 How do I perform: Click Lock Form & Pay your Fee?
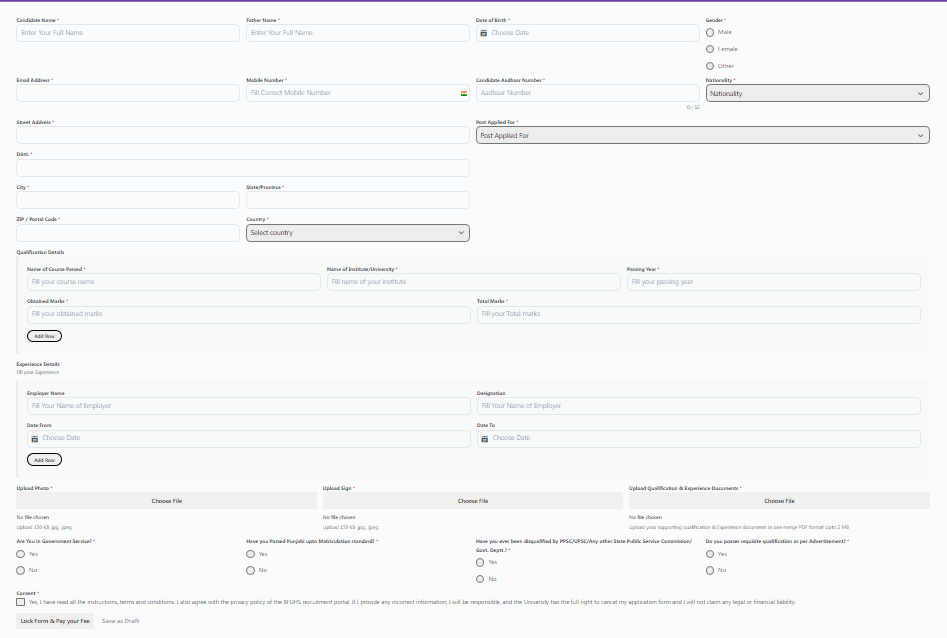[55, 621]
